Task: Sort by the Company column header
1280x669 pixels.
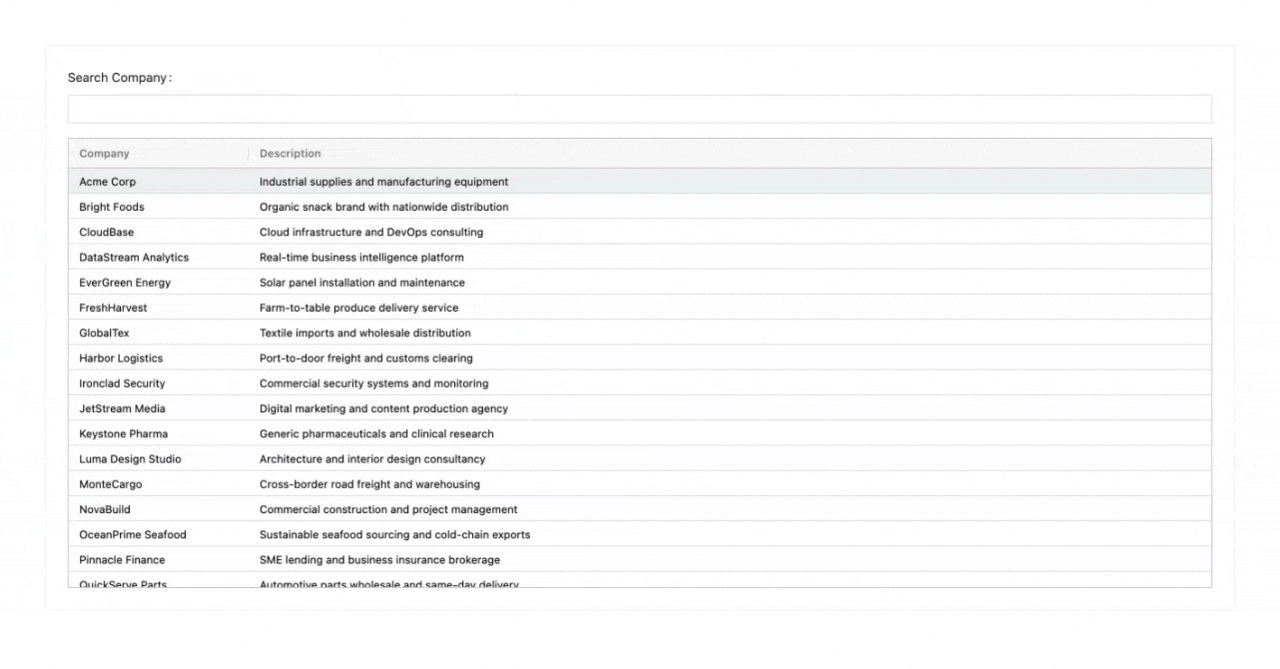Action: tap(105, 154)
